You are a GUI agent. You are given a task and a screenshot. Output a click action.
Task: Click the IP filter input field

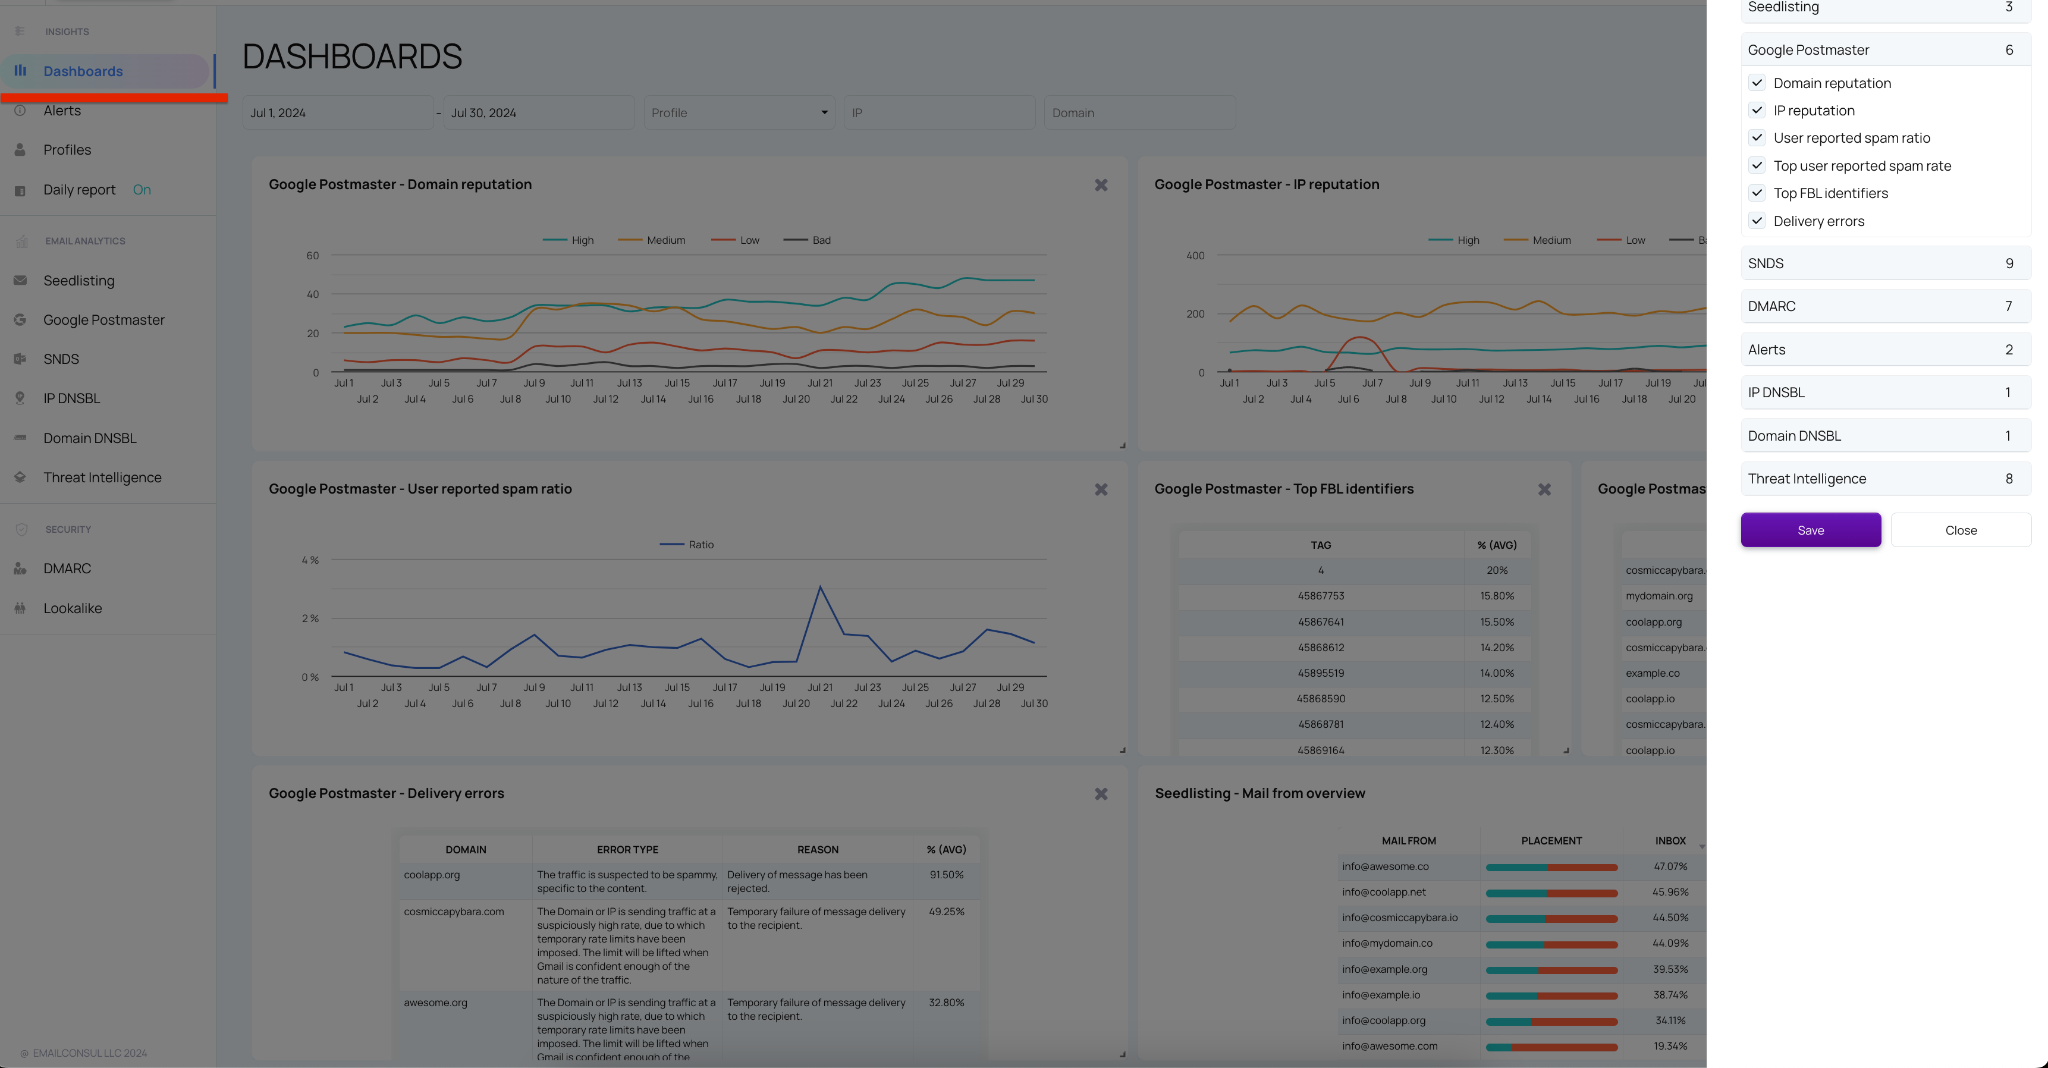coord(939,113)
